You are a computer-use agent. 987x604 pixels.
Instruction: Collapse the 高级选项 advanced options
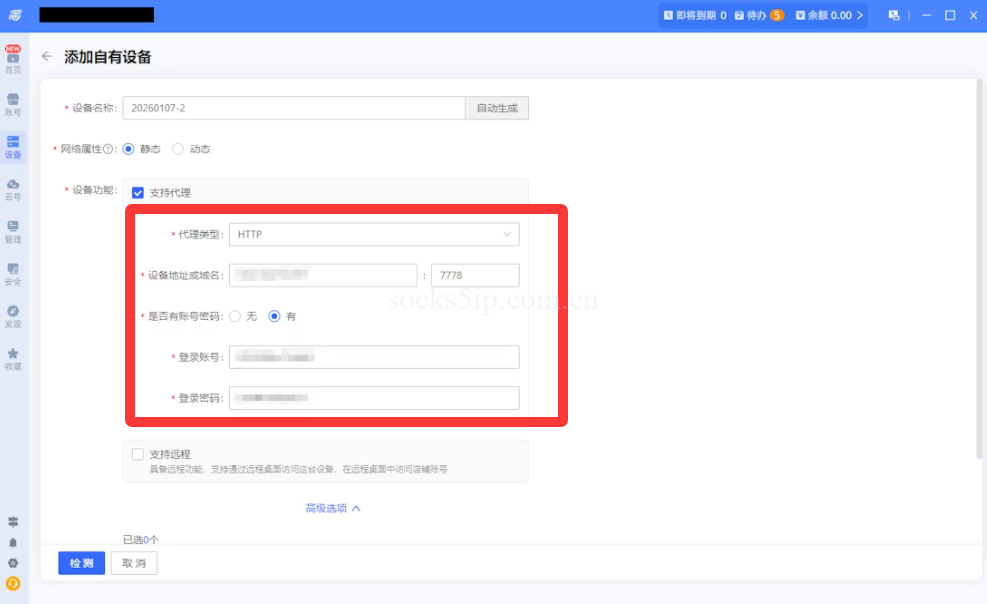333,508
